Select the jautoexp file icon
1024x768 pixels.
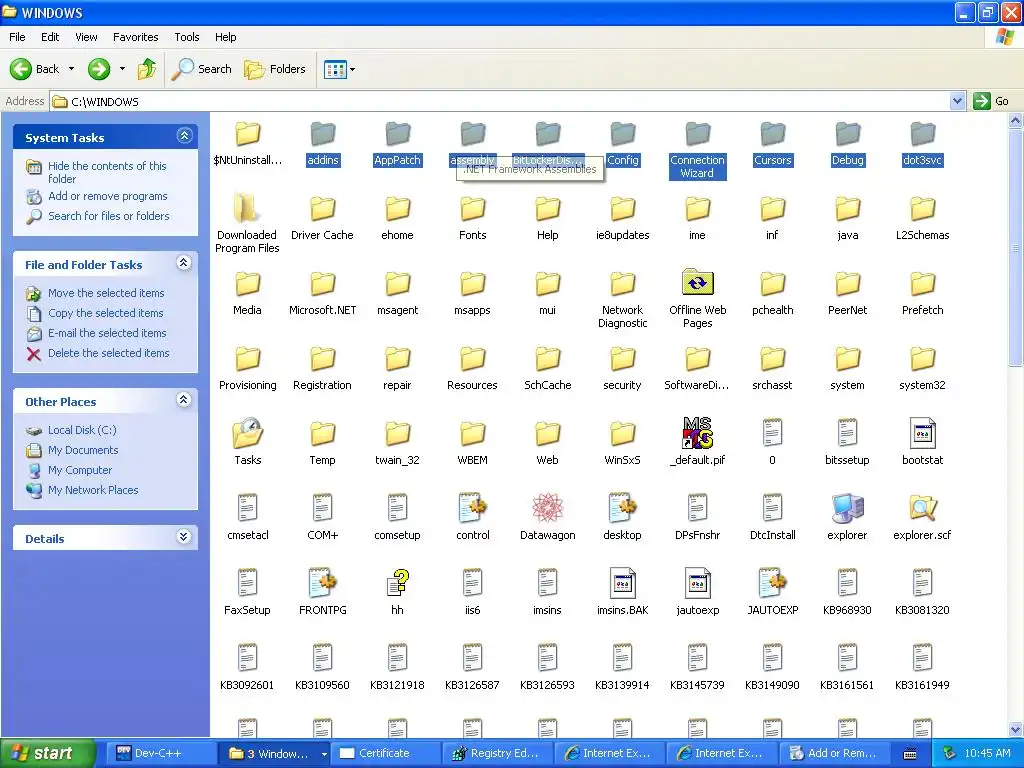(x=697, y=583)
